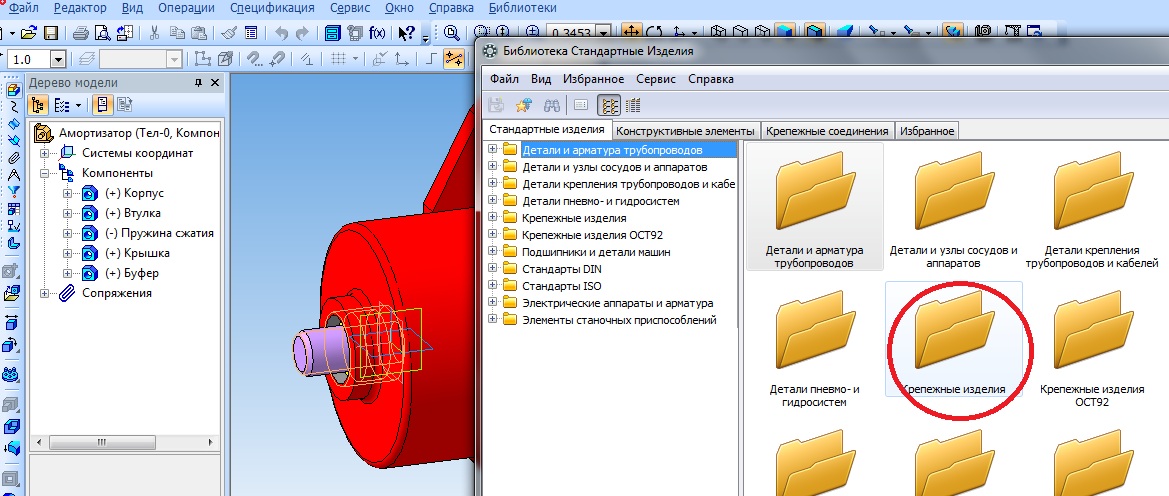This screenshot has height=496, width=1169.
Task: Undo last action arrow
Action: 281,33
